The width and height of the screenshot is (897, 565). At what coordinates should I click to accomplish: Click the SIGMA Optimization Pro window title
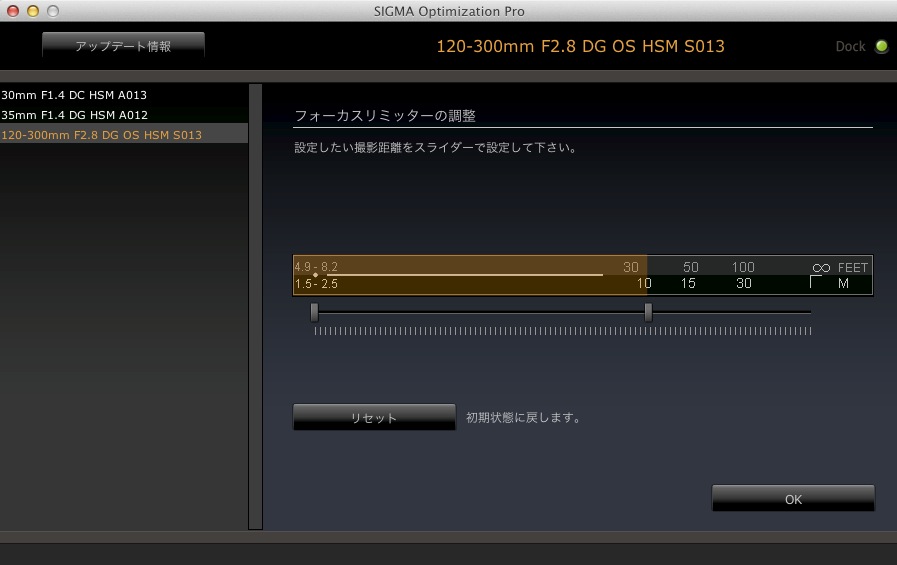tap(449, 11)
